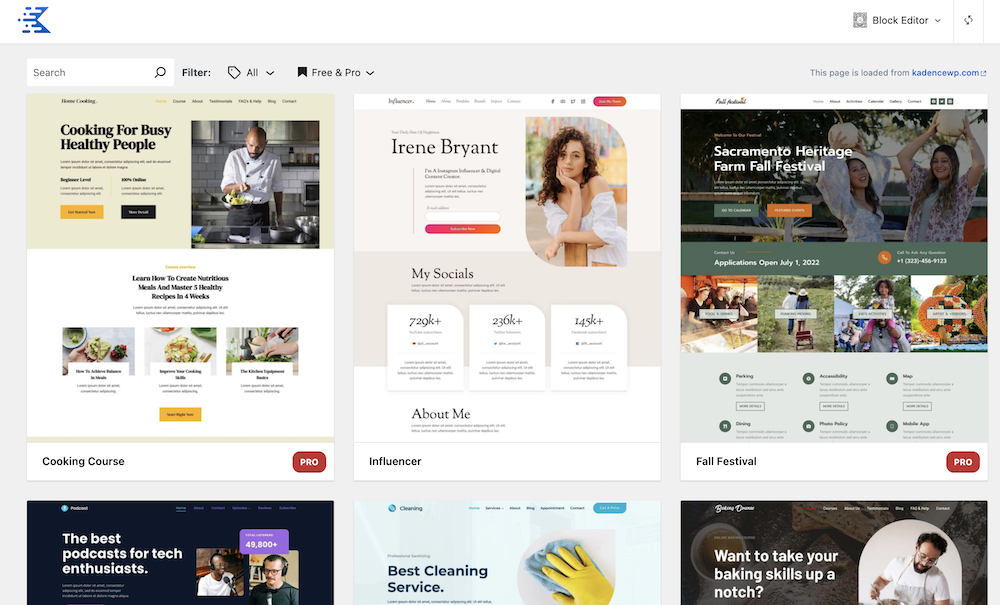
Task: Open the Best Cleaning Service template preview
Action: pos(506,555)
